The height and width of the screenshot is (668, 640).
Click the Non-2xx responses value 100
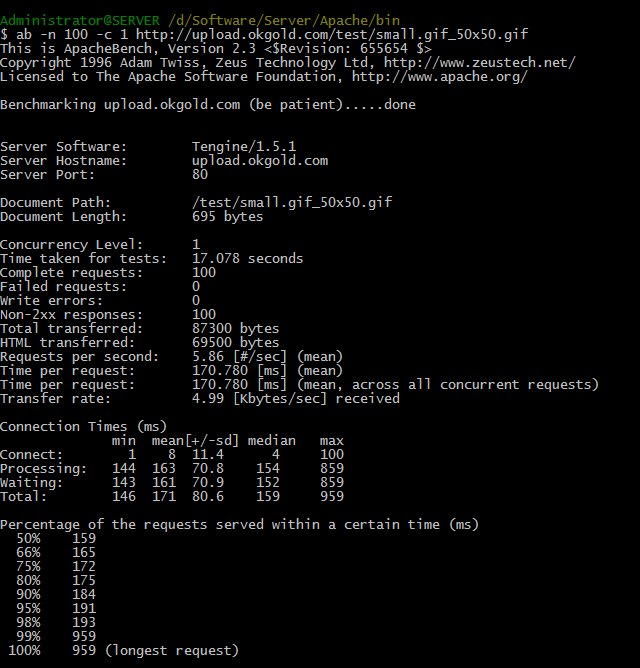point(204,315)
